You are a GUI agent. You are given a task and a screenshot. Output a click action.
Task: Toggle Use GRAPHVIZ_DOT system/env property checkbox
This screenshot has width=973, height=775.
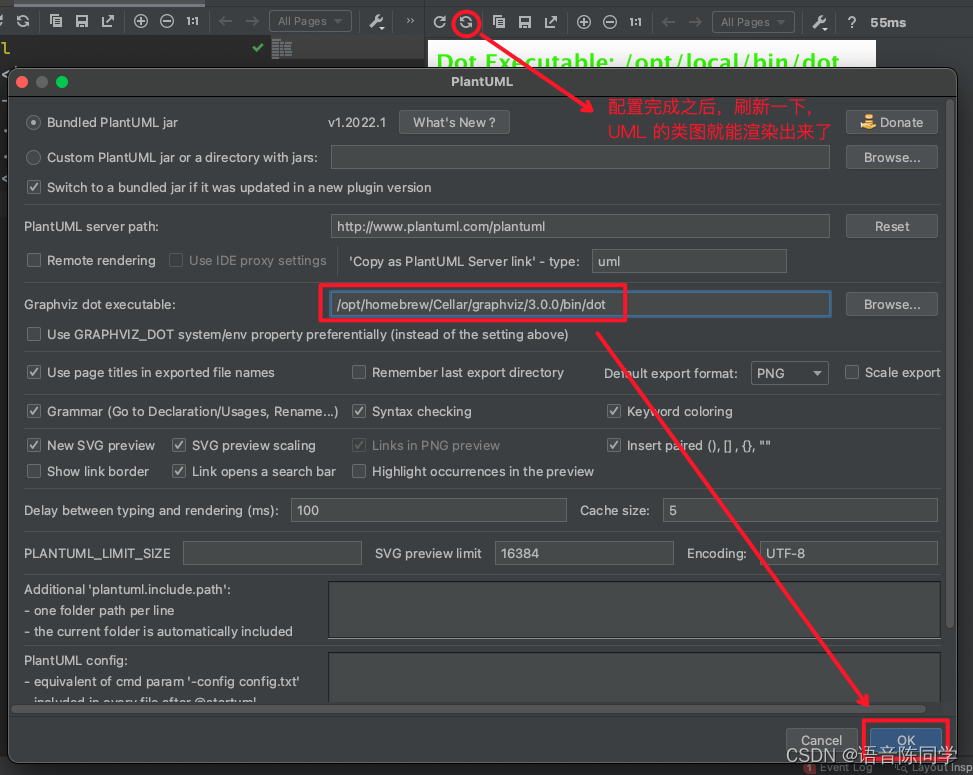coord(34,334)
